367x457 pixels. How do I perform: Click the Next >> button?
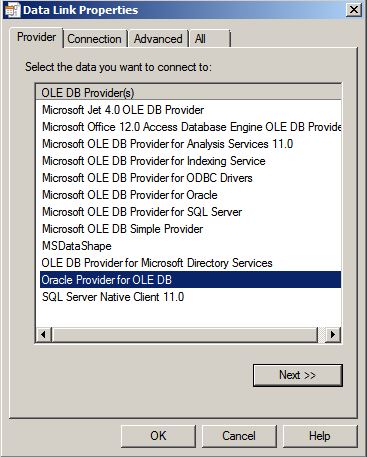pyautogui.click(x=298, y=375)
